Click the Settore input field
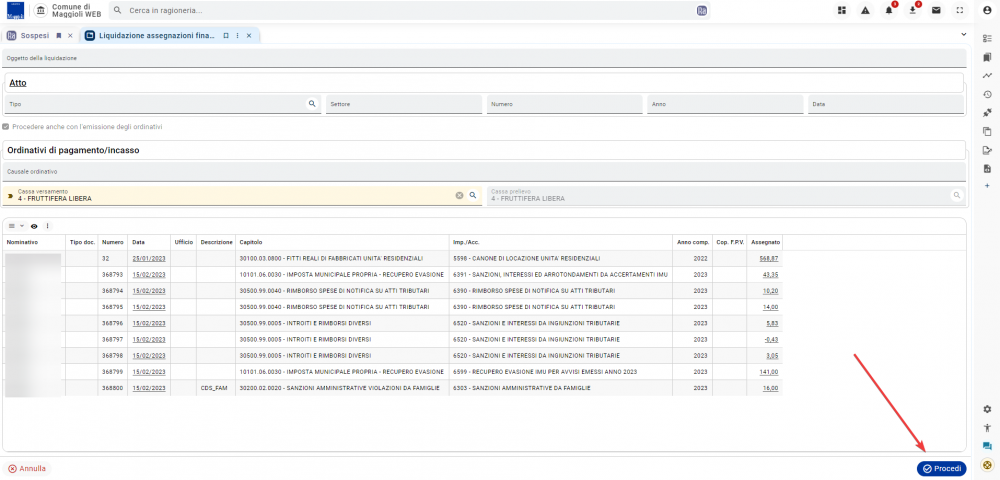This screenshot has height=480, width=1000. click(404, 104)
